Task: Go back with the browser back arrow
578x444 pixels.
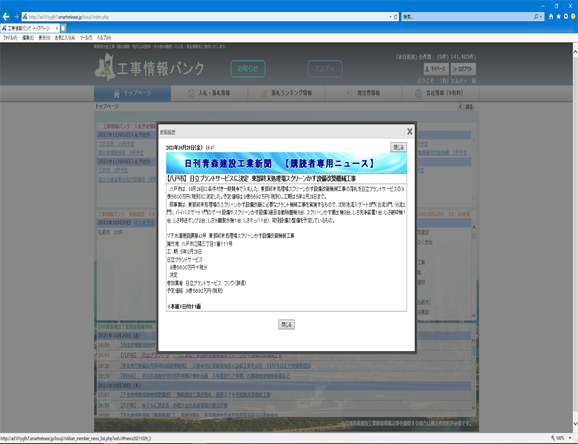Action: pos(6,17)
